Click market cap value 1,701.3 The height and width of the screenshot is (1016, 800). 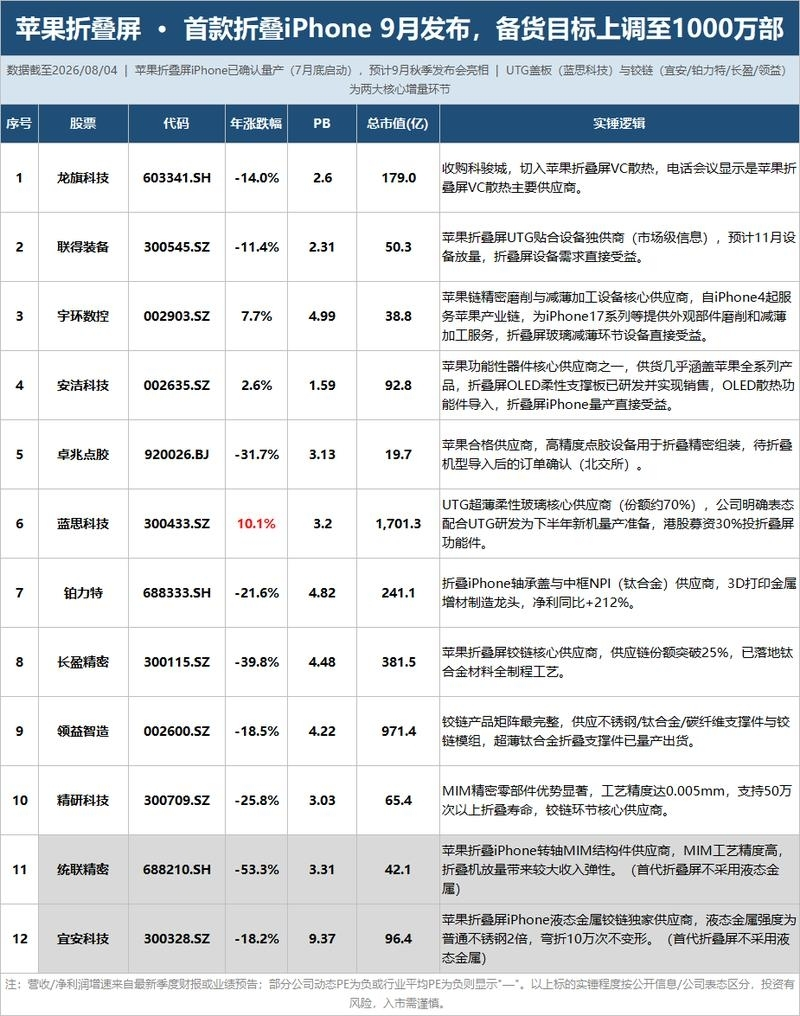click(x=398, y=524)
